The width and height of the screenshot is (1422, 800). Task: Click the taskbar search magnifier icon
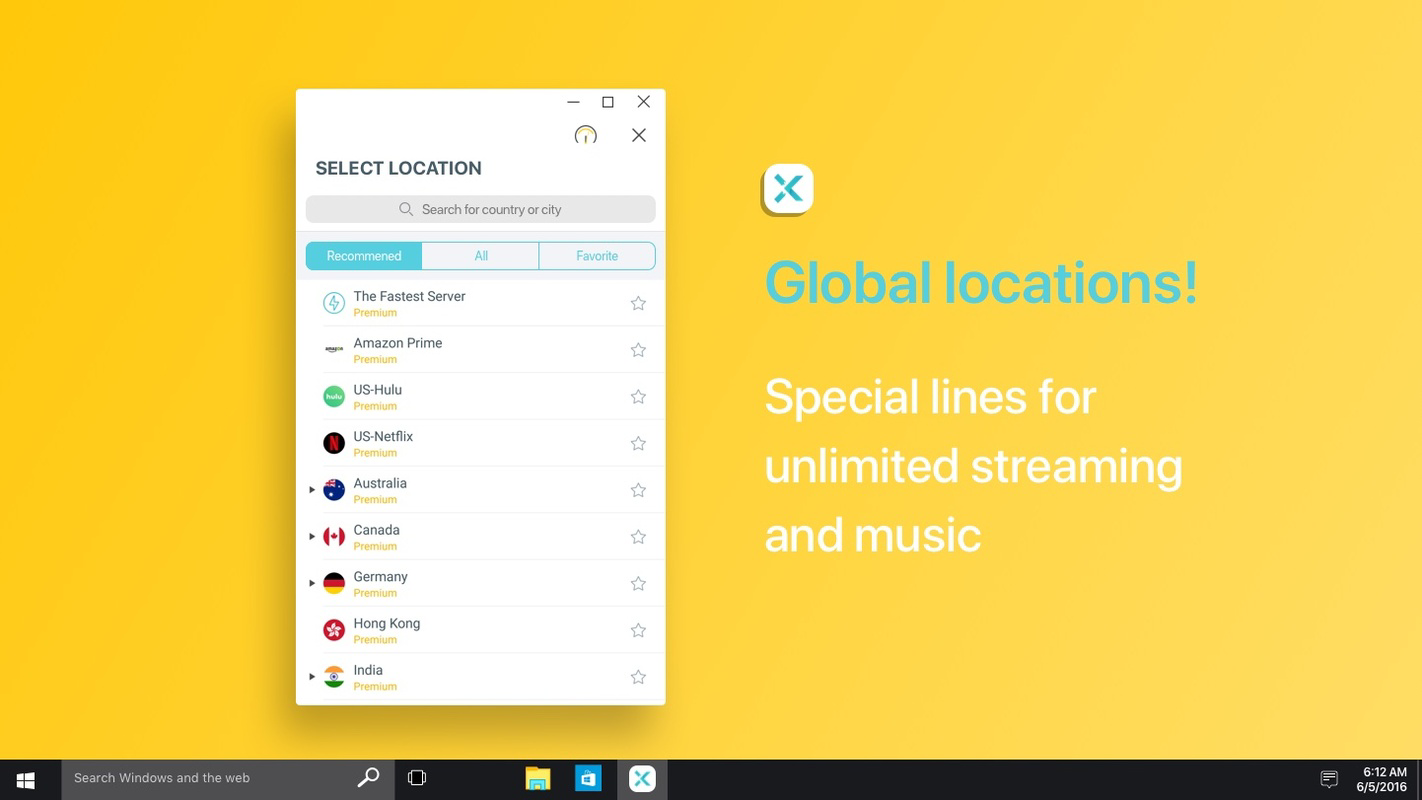368,777
